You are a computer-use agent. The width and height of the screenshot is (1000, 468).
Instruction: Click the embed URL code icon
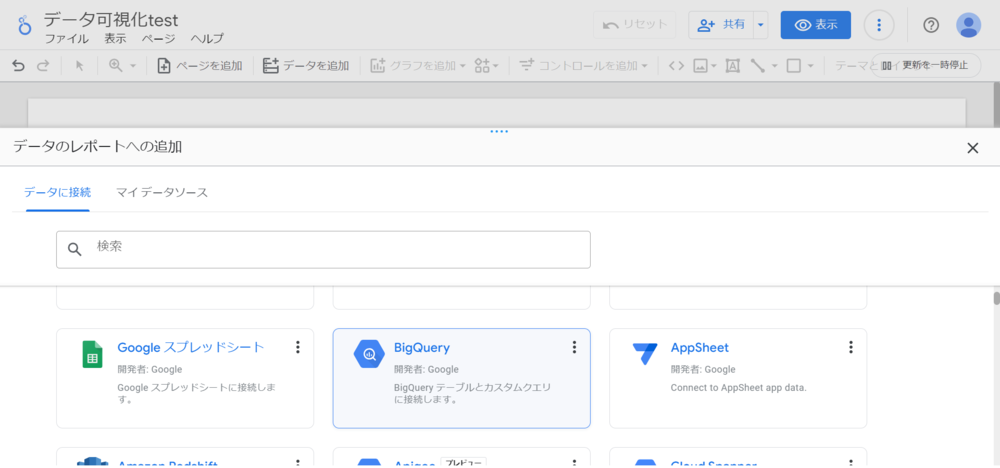point(677,66)
